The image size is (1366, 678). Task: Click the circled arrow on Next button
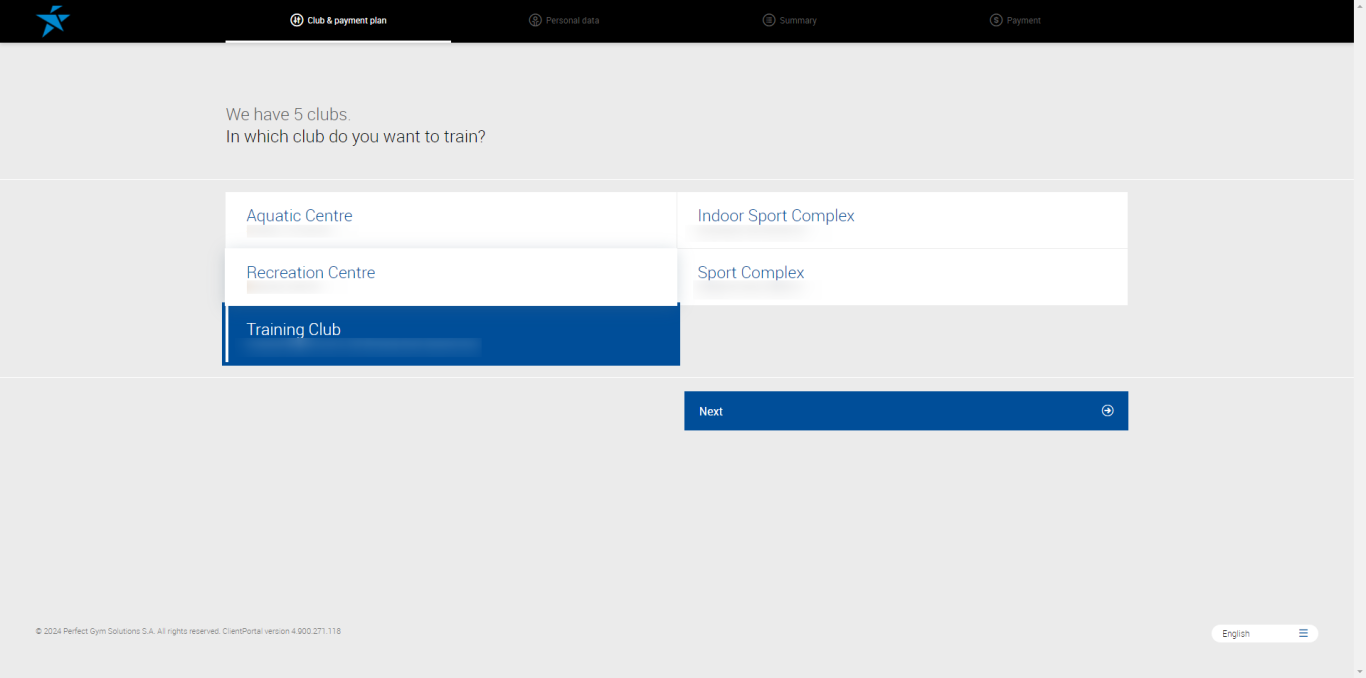(x=1107, y=411)
